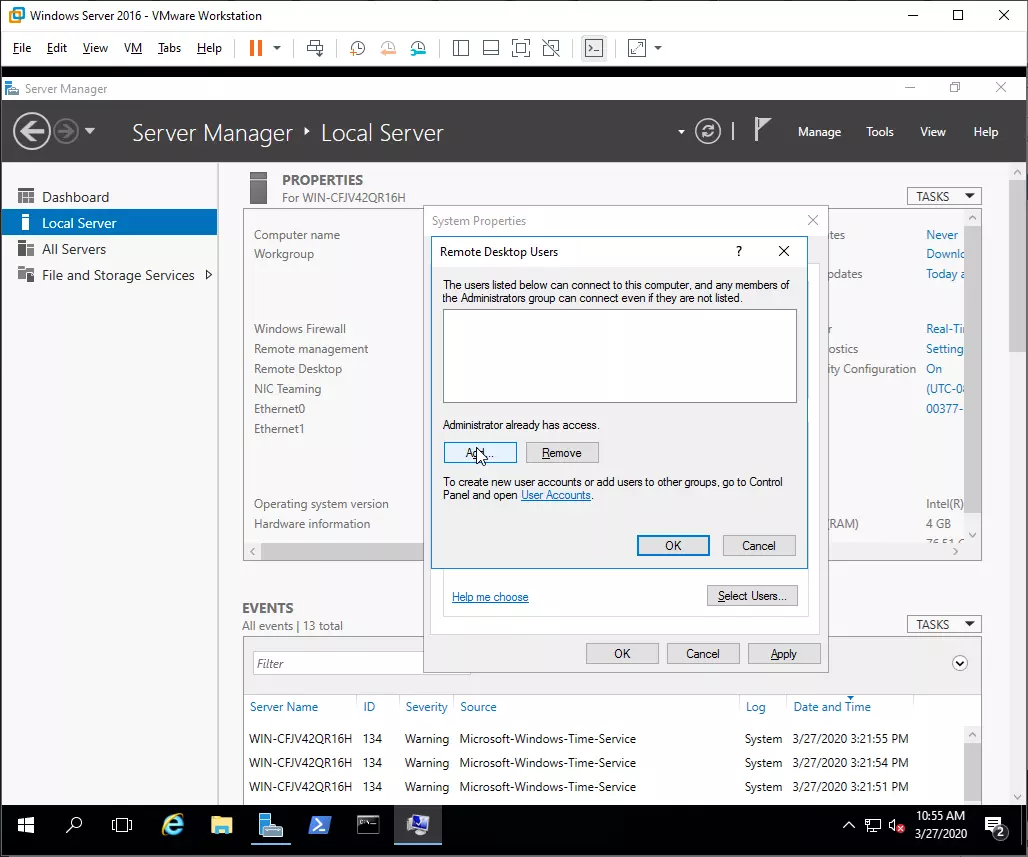The image size is (1028, 857).
Task: Toggle the thumbnail bar icon in VMware toolbar
Action: pyautogui.click(x=491, y=48)
